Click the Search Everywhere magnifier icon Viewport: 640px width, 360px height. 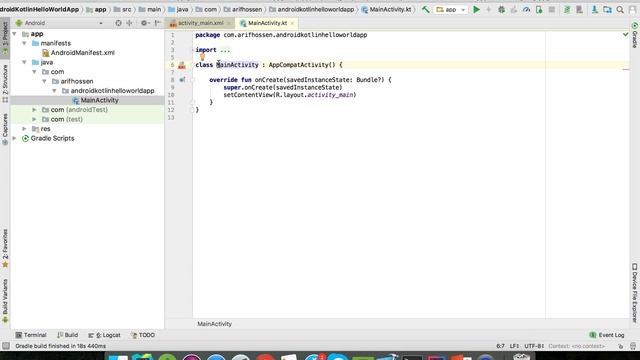point(620,9)
